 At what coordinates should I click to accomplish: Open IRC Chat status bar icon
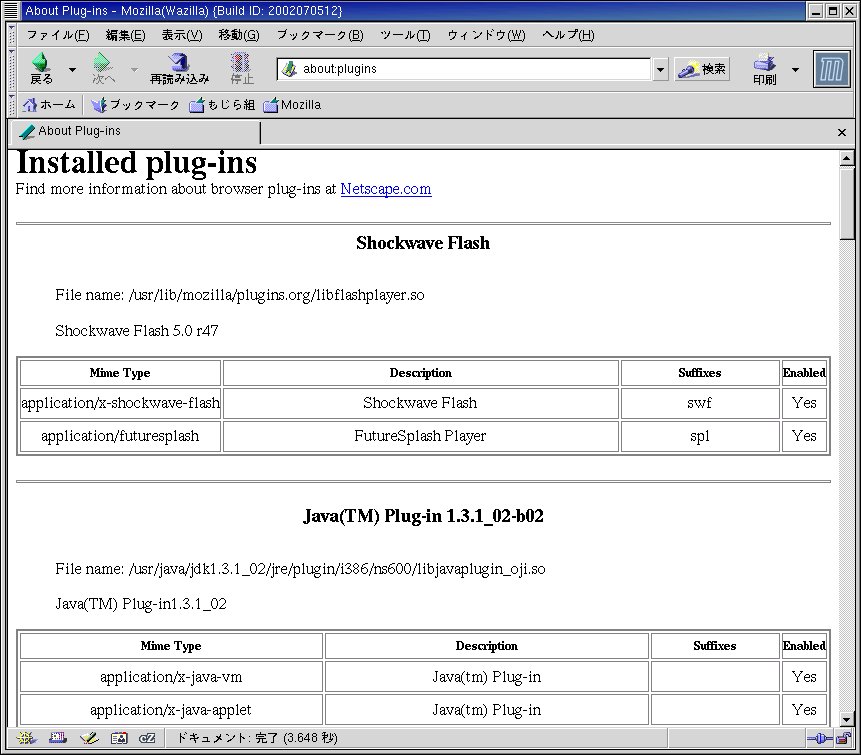tap(147, 739)
